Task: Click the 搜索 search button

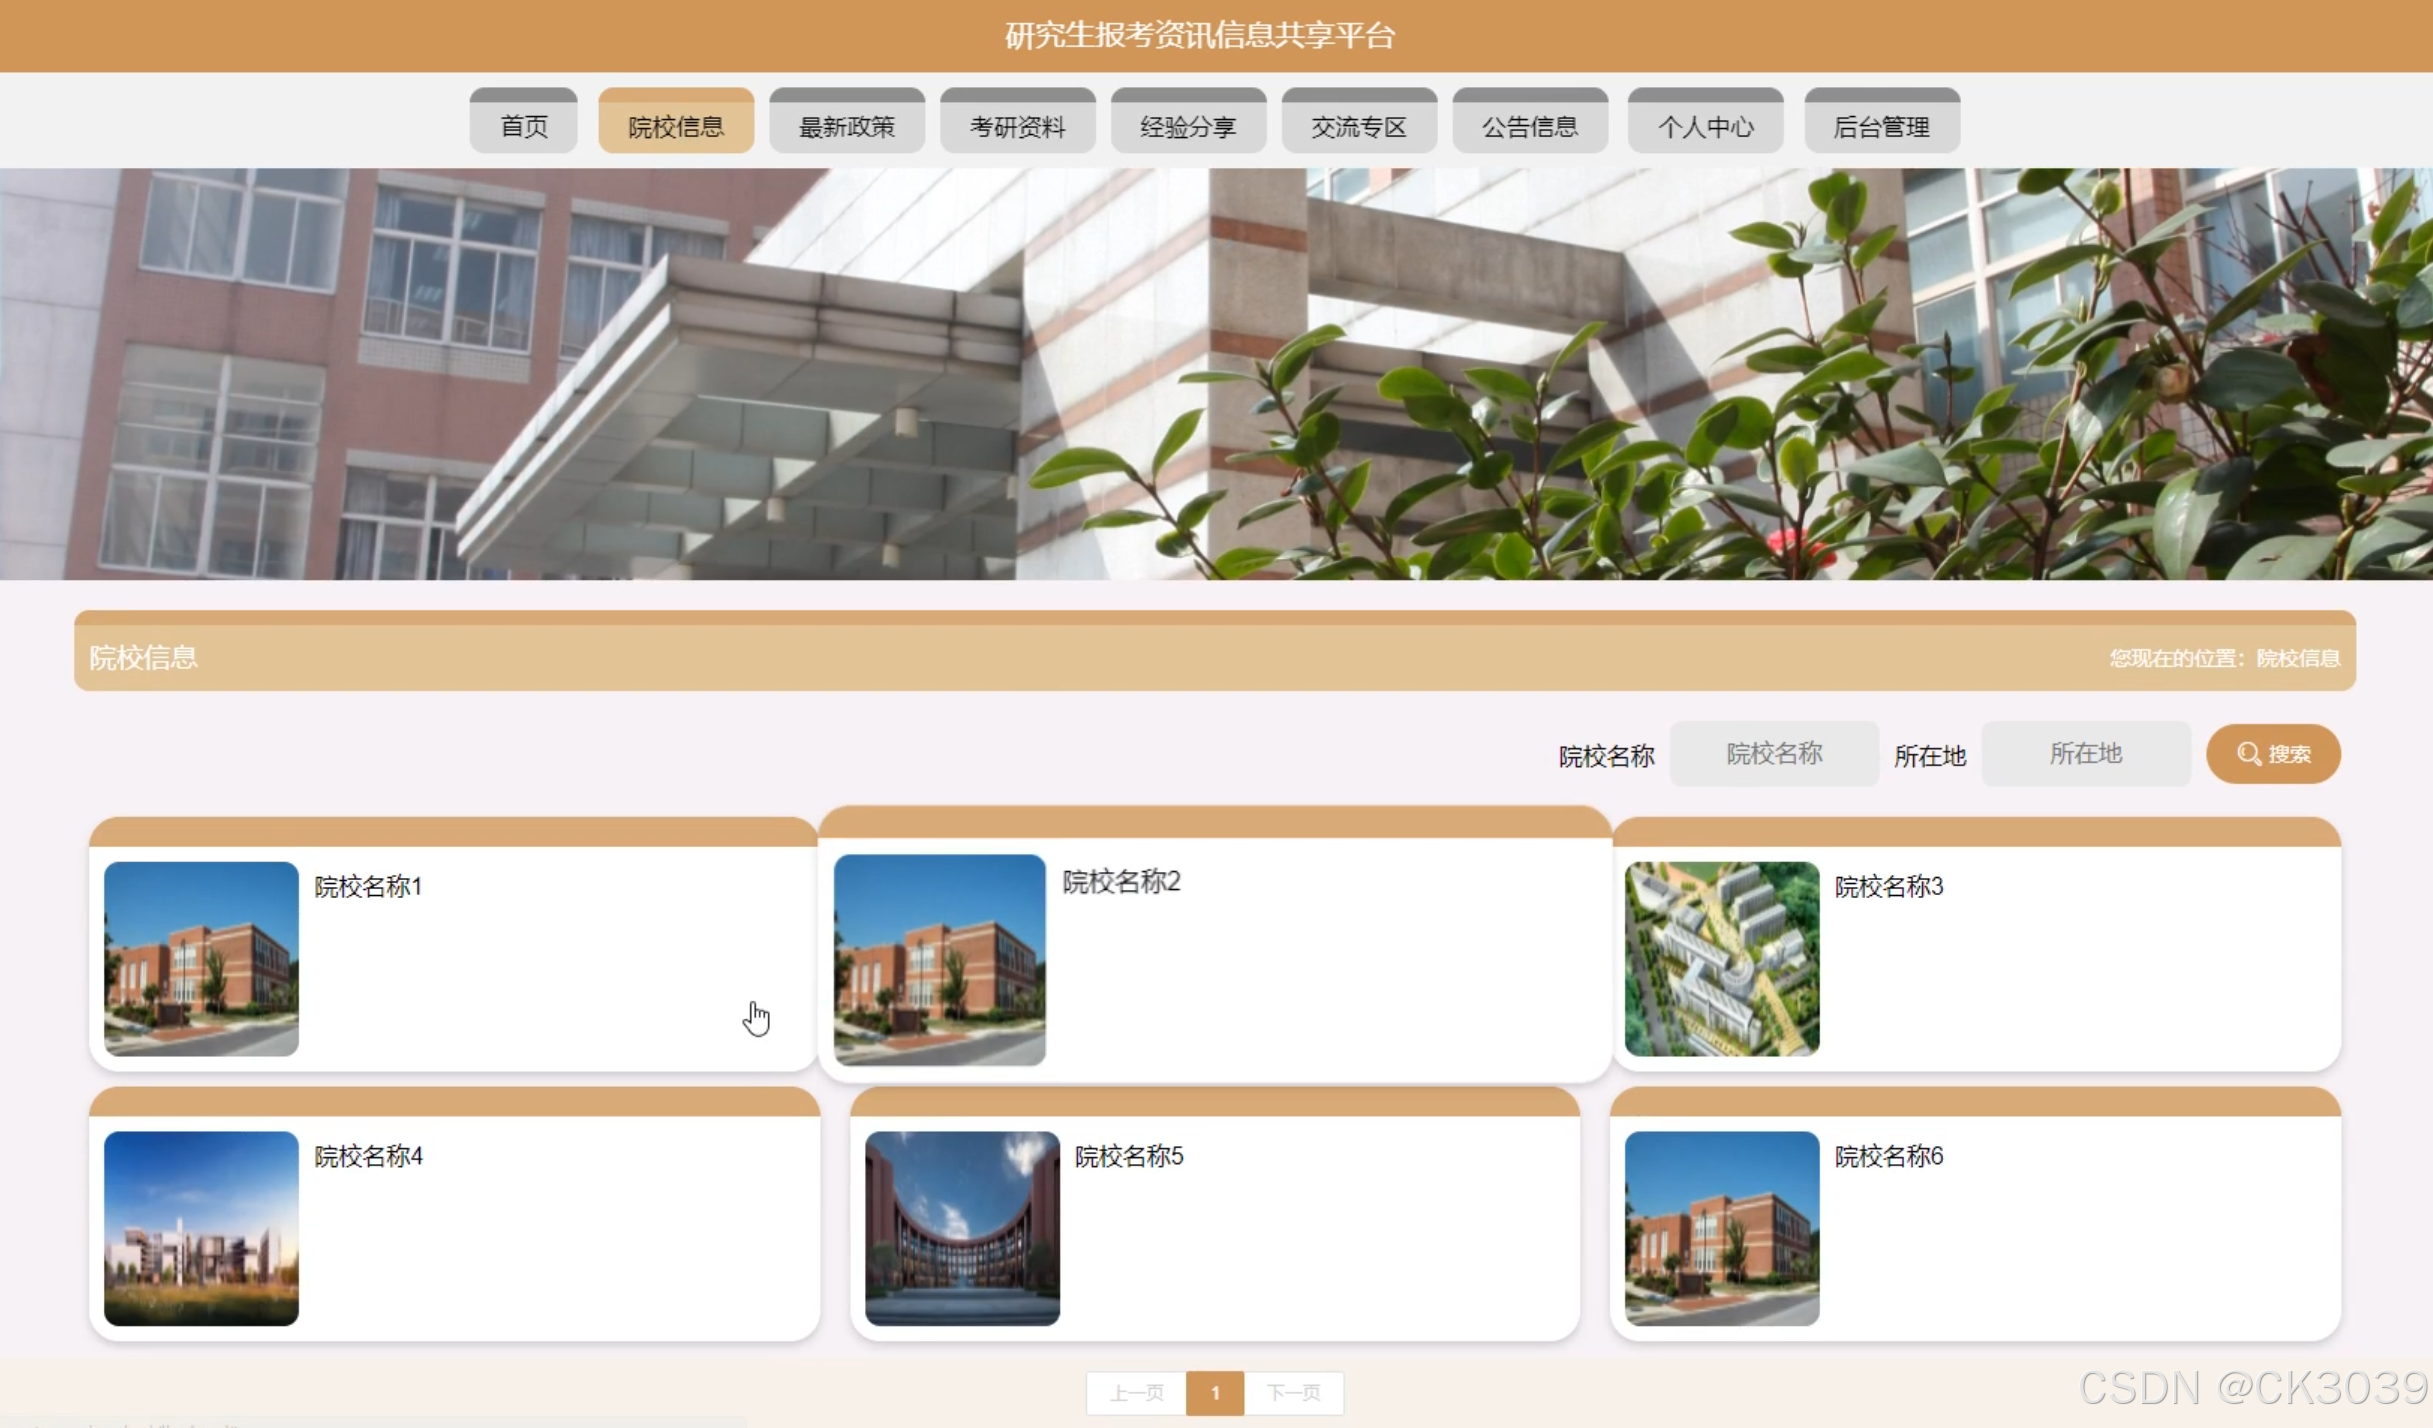Action: pos(2272,754)
